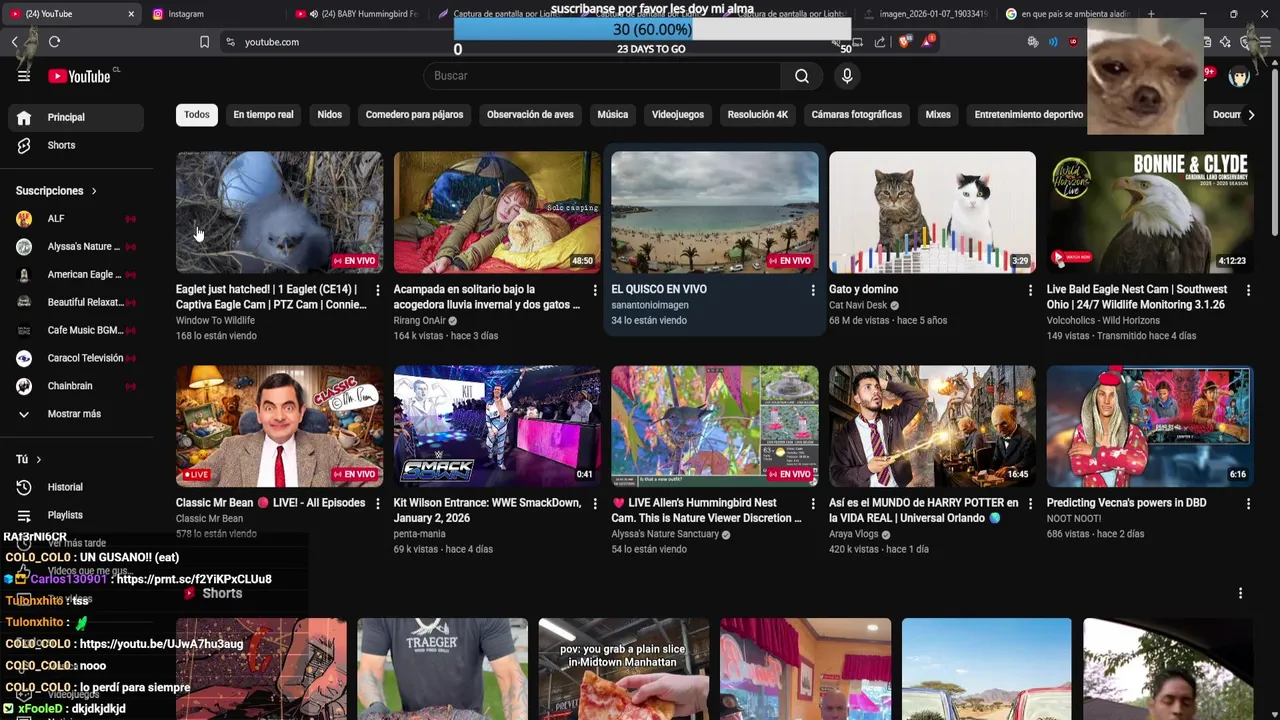This screenshot has width=1280, height=720.
Task: Switch to the Instagram browser tab
Action: [215, 14]
